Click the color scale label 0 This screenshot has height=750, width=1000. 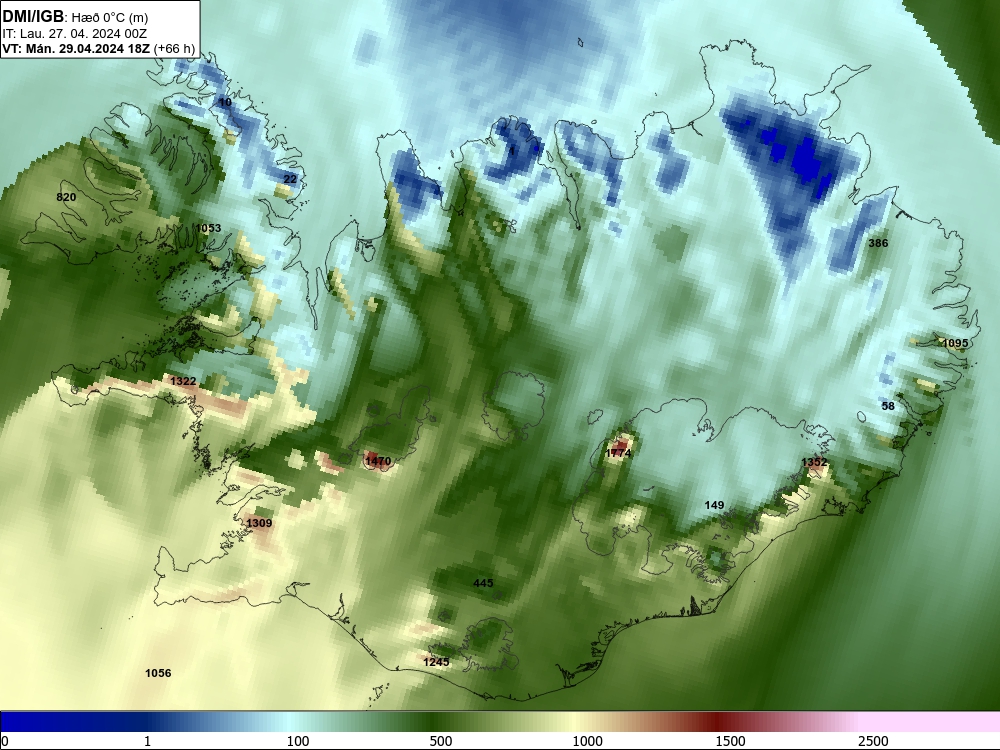coord(5,741)
